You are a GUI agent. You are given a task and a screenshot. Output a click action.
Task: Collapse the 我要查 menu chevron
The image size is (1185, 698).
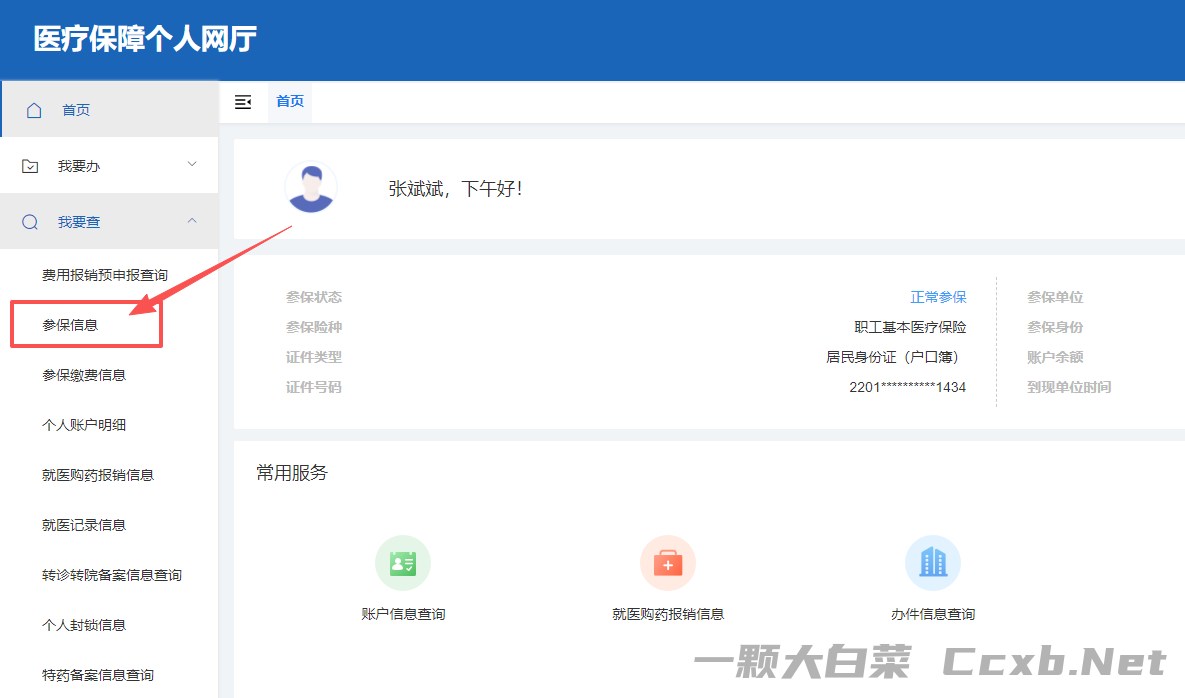pyautogui.click(x=192, y=221)
